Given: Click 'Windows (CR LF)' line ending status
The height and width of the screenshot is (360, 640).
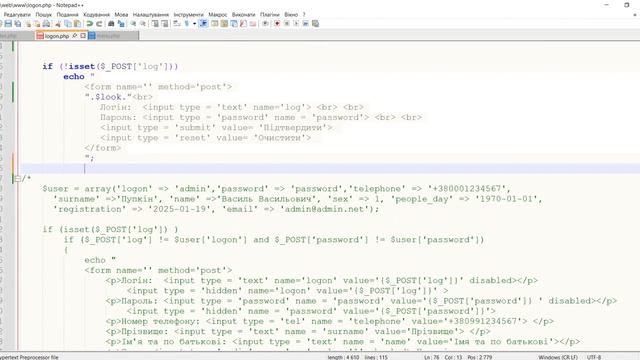Looking at the screenshot, I should point(558,357).
